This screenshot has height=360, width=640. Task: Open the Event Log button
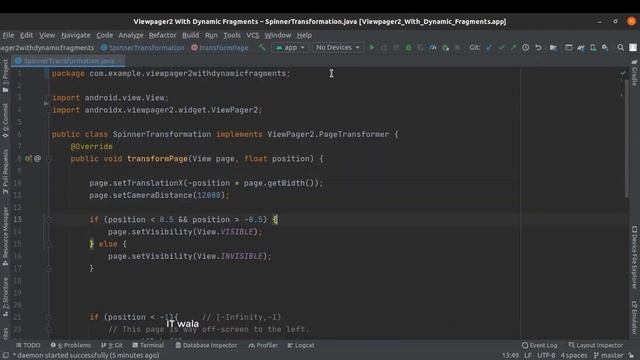click(x=539, y=345)
